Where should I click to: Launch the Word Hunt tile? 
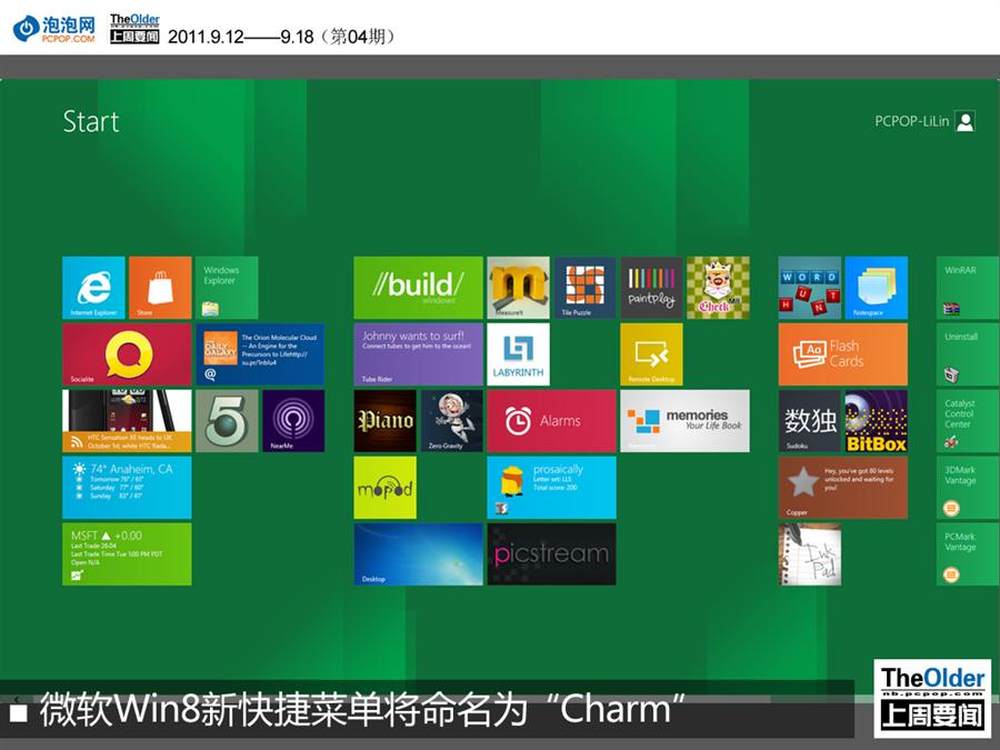(x=809, y=288)
